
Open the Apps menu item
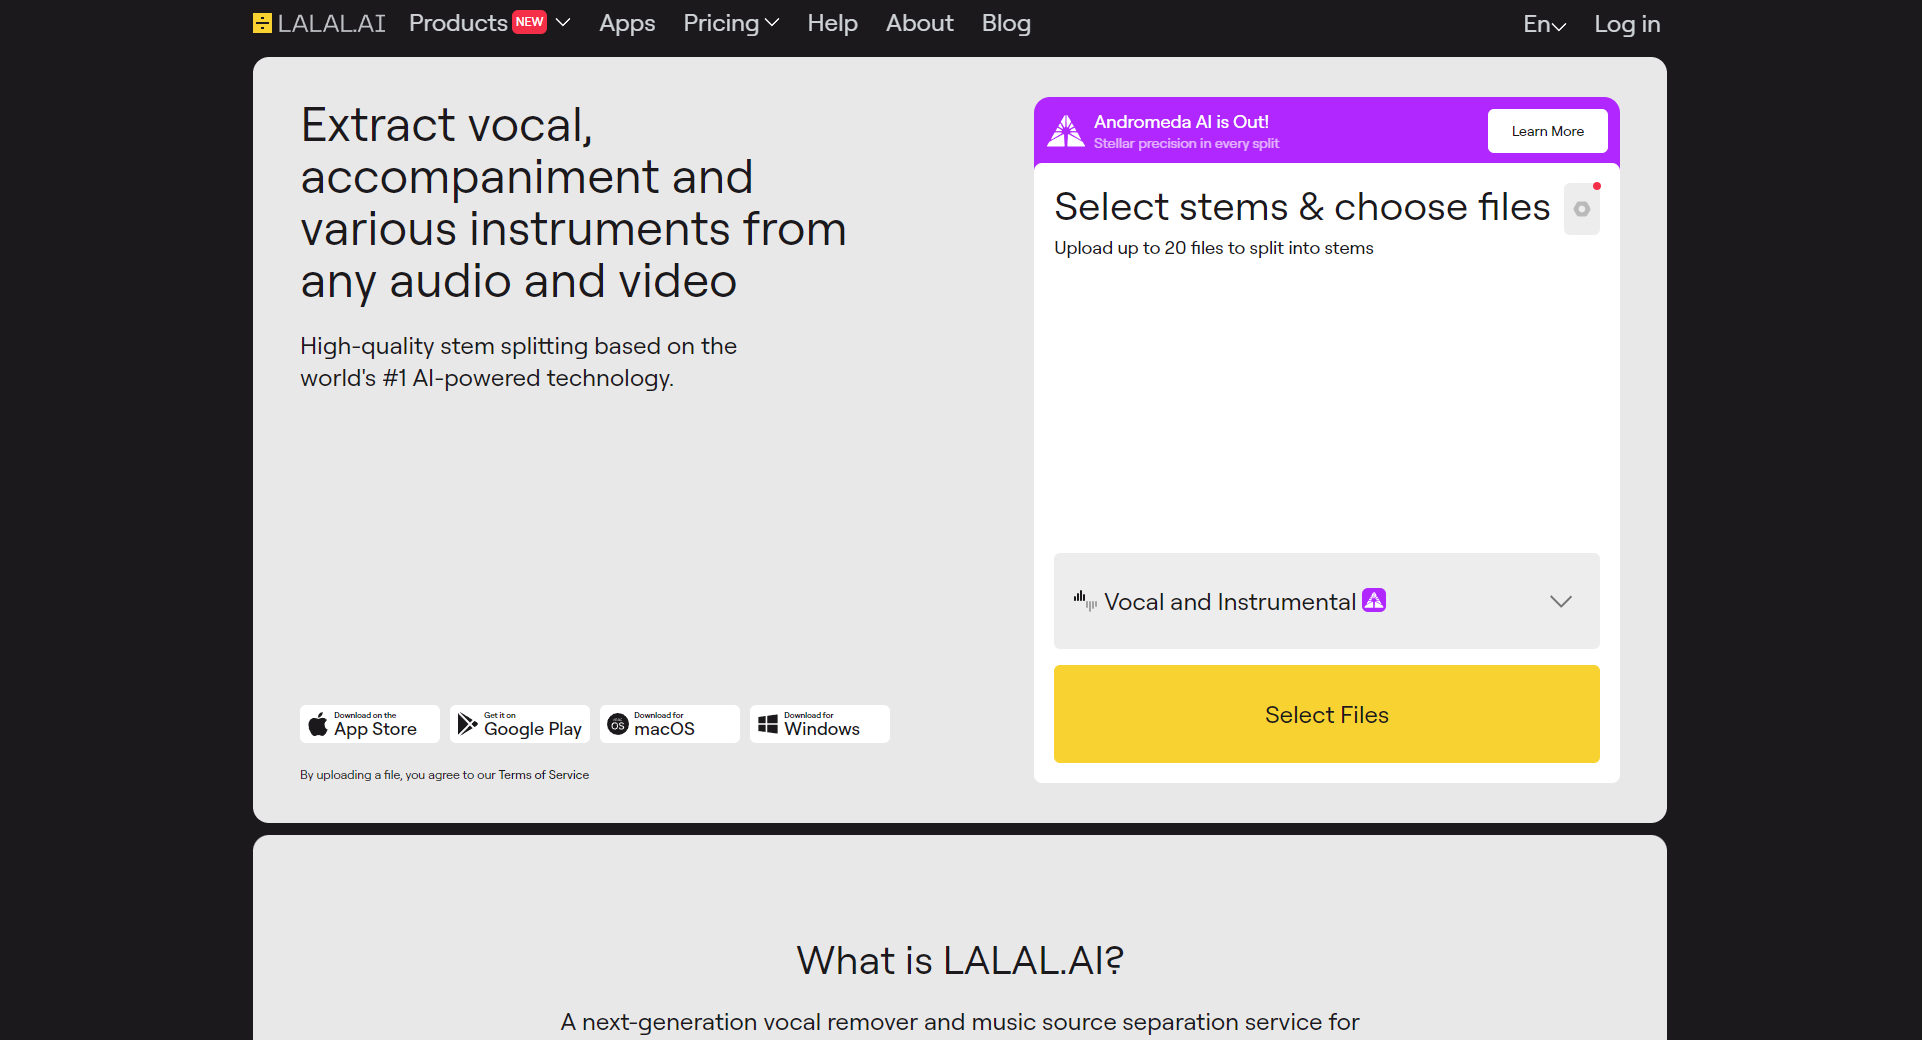point(627,23)
